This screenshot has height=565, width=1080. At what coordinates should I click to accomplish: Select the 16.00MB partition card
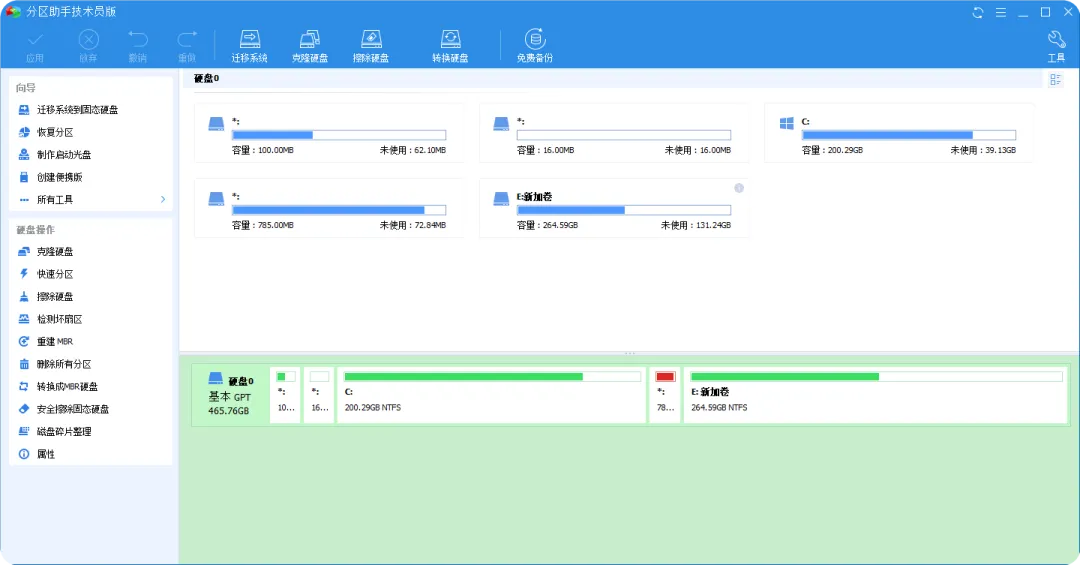click(x=614, y=133)
